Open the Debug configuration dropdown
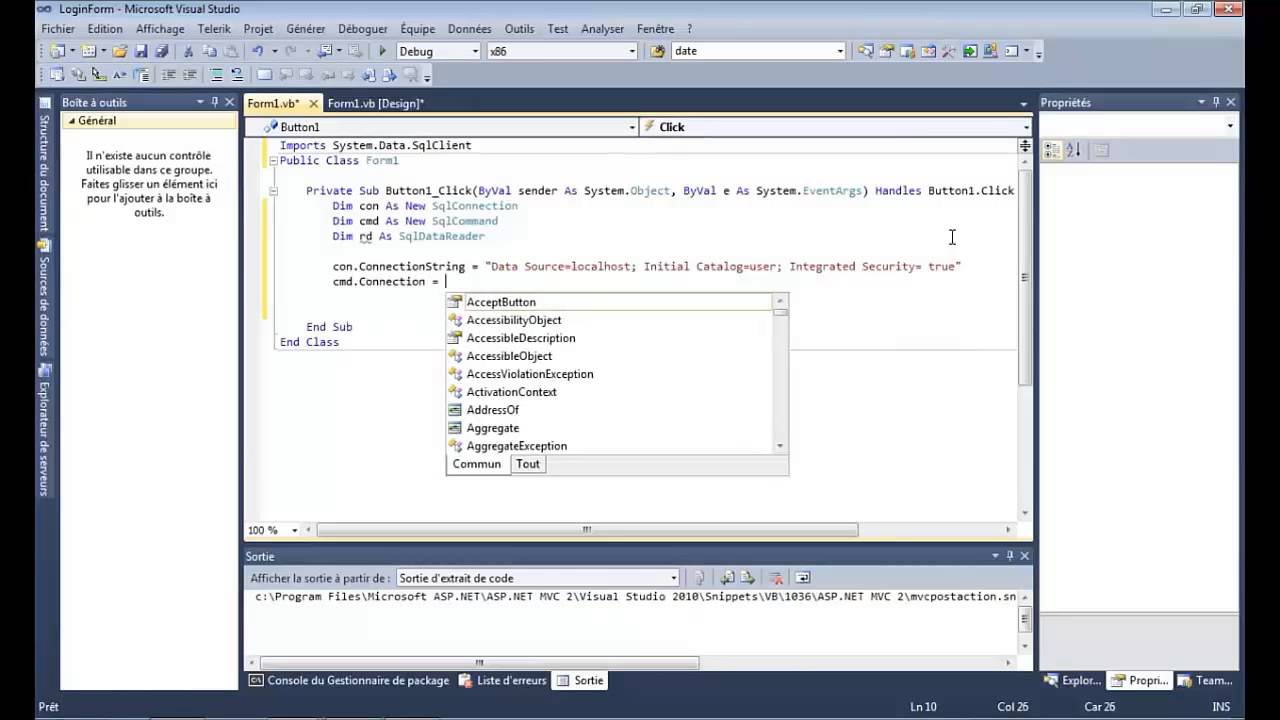The height and width of the screenshot is (720, 1280). (x=473, y=51)
